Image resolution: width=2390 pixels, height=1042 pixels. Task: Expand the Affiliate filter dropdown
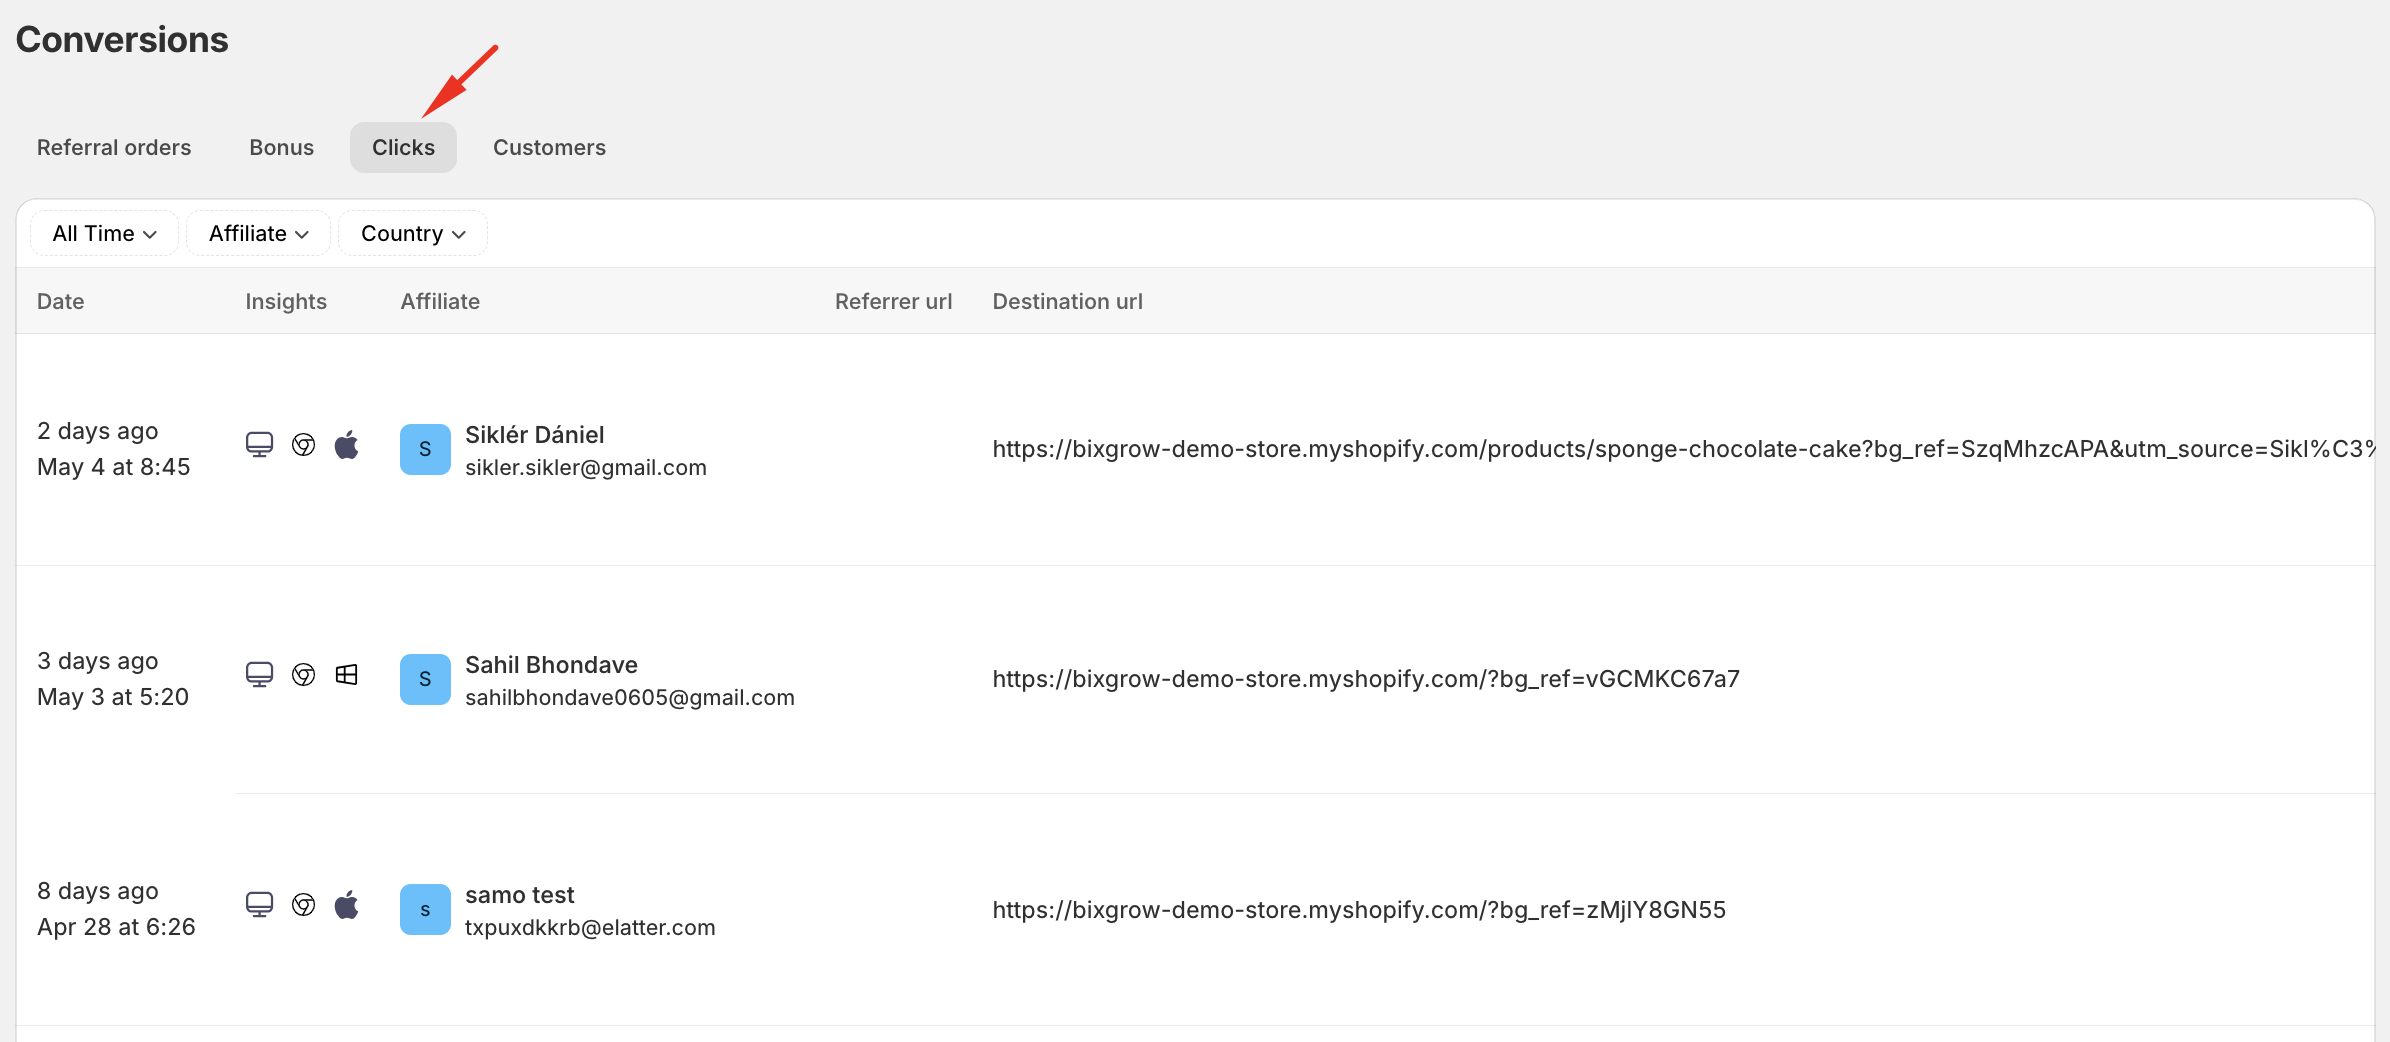[x=258, y=233]
